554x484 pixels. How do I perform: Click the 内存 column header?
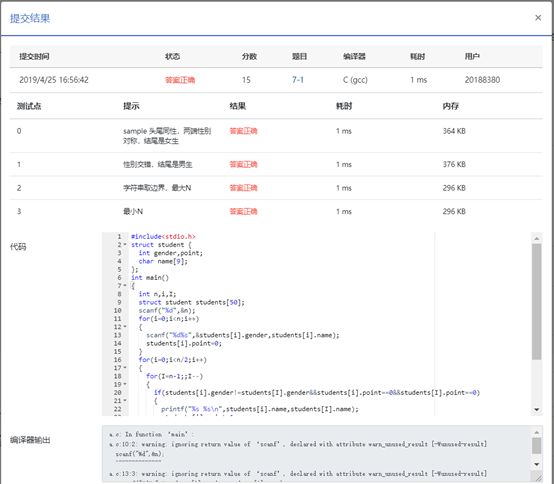click(x=450, y=106)
